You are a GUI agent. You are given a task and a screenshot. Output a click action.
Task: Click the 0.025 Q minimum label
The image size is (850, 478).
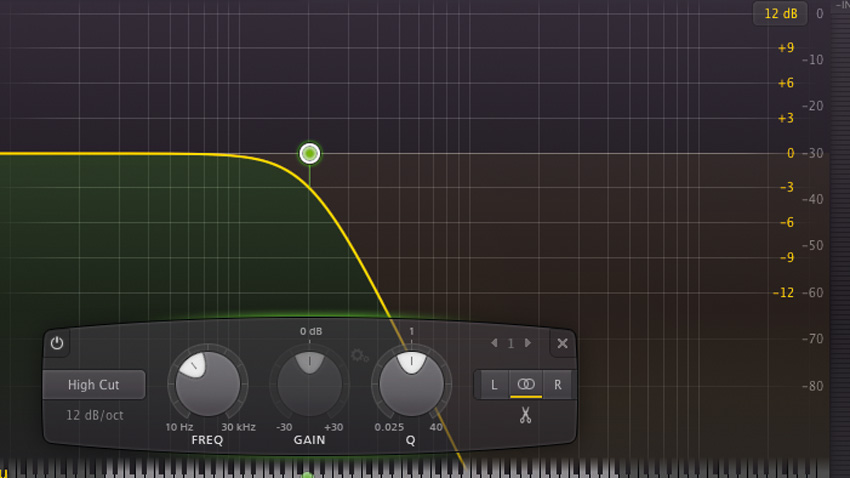389,427
